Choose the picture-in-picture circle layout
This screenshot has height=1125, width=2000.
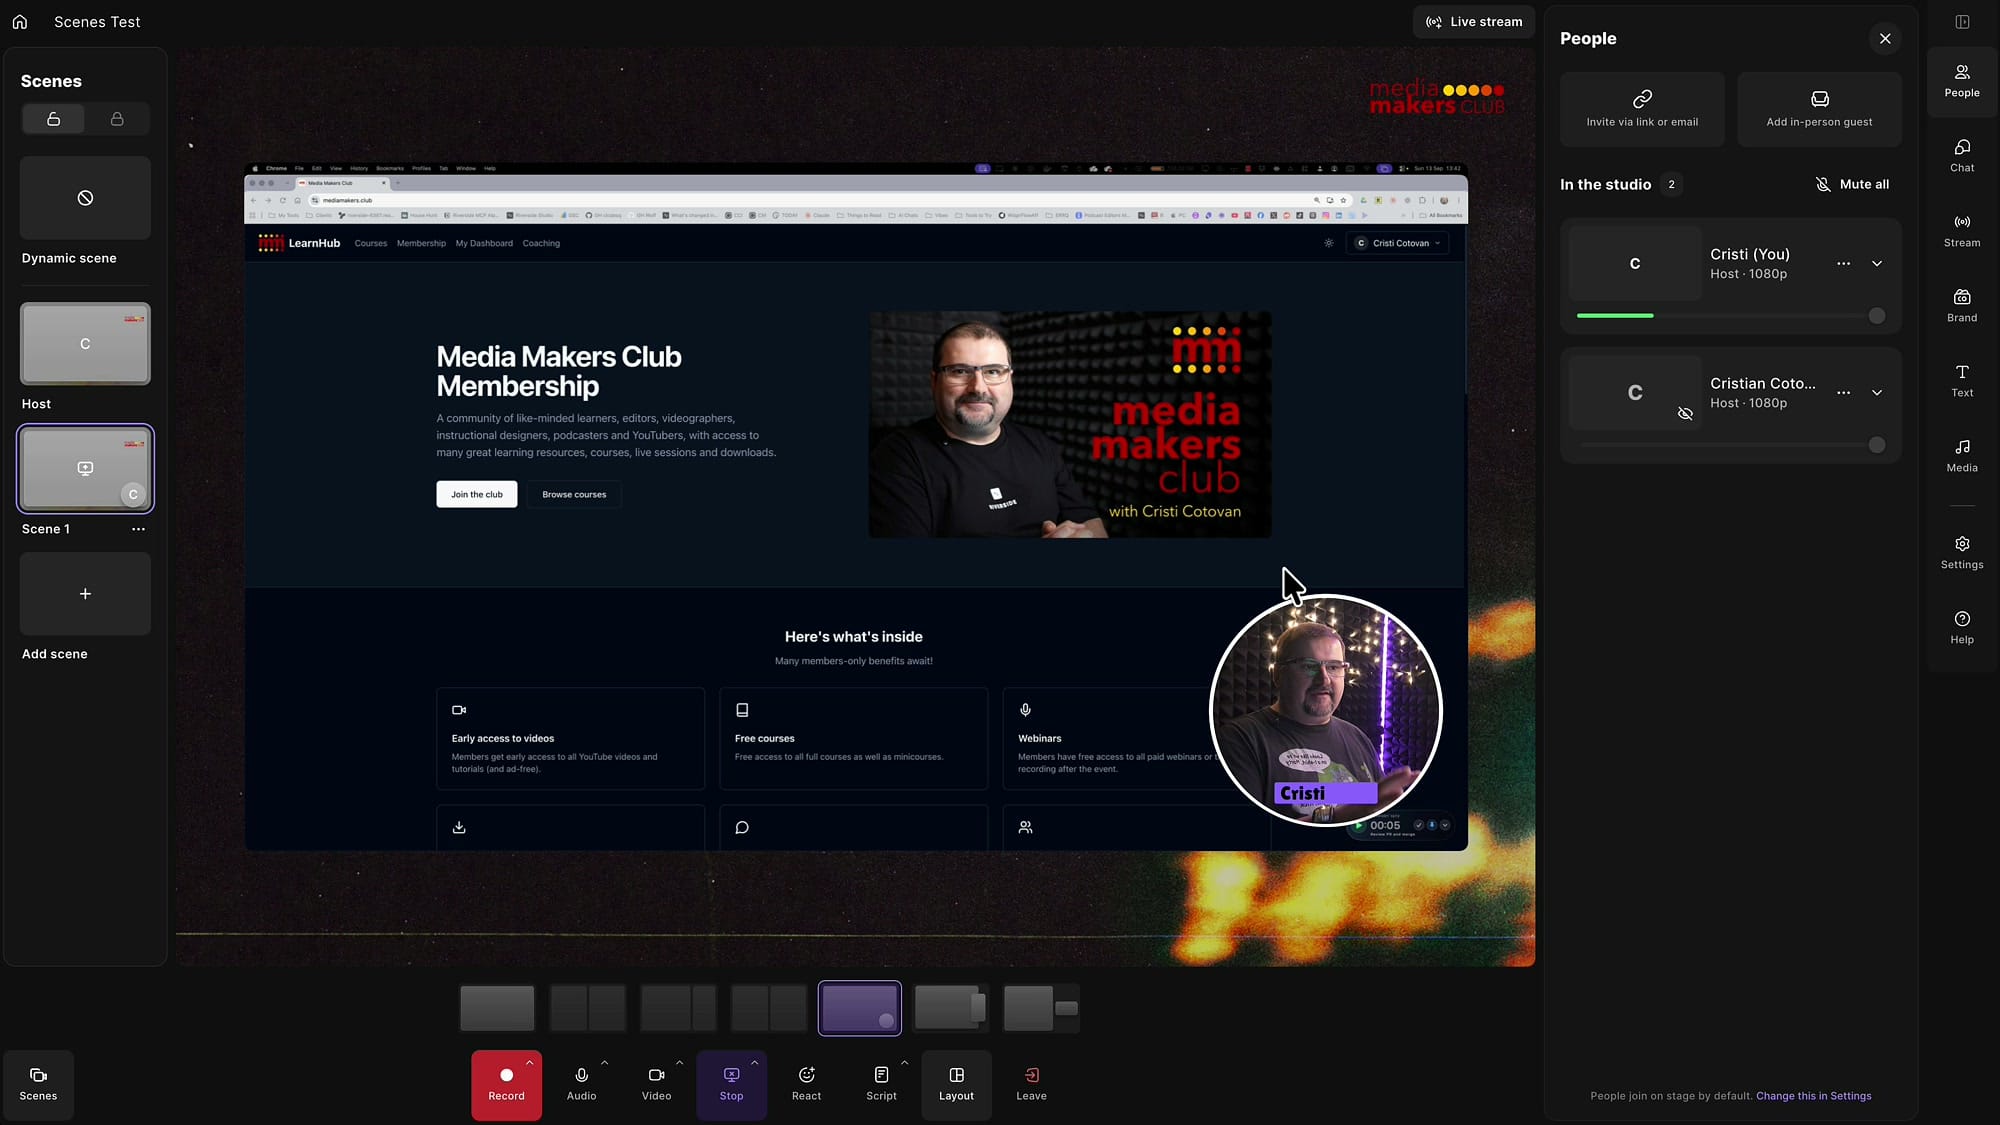click(859, 1008)
